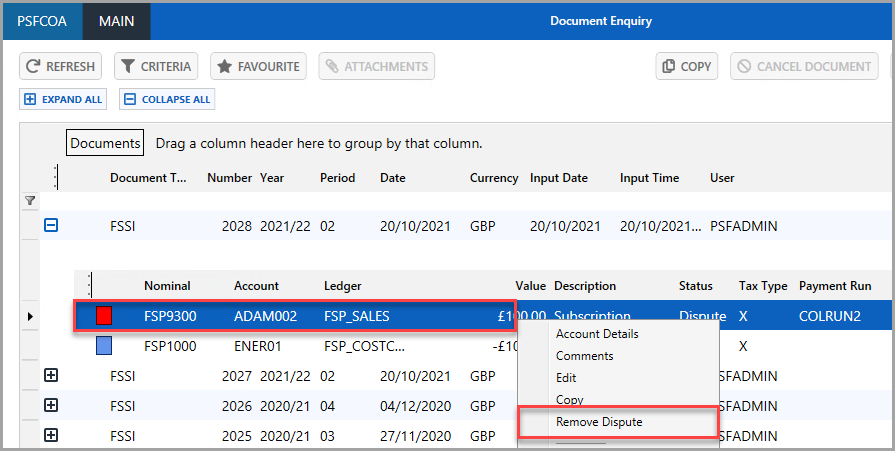The height and width of the screenshot is (451, 895).
Task: Switch to the MAIN tab
Action: pyautogui.click(x=116, y=21)
